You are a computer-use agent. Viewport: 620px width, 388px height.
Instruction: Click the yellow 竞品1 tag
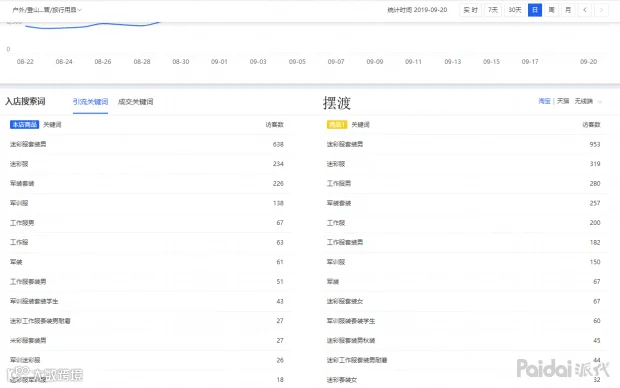click(337, 125)
